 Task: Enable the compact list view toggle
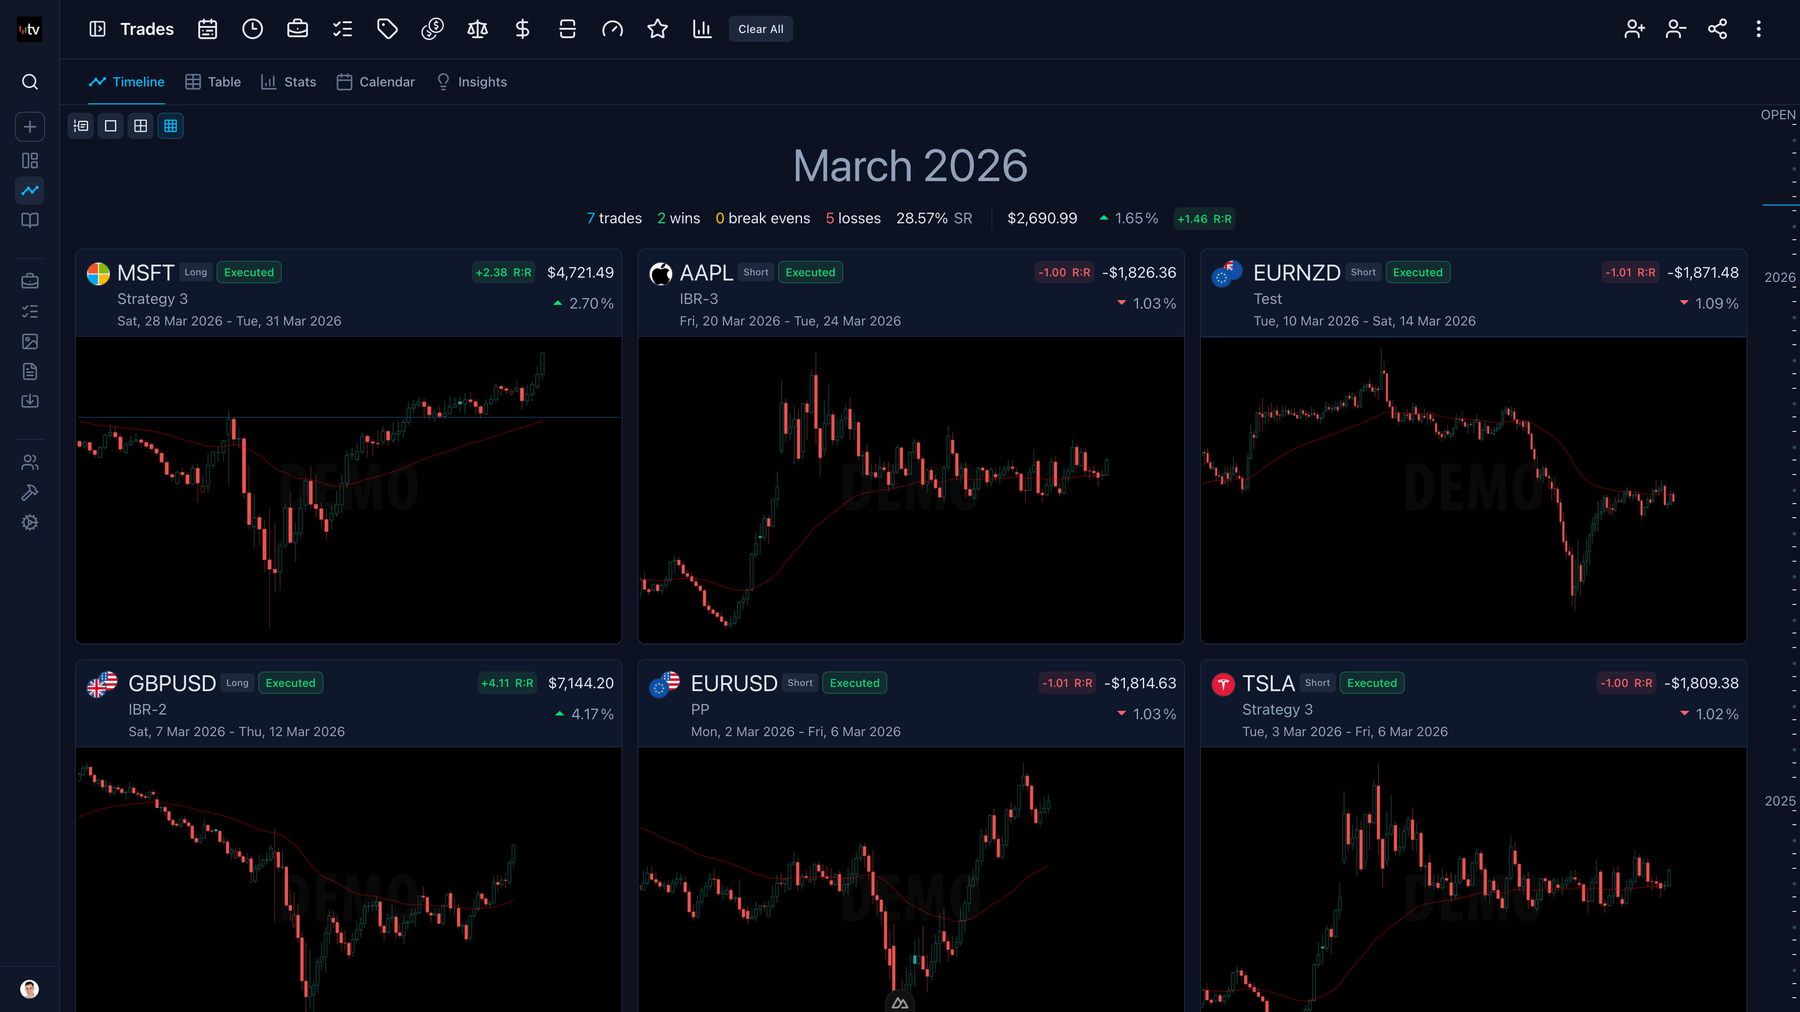tap(81, 125)
